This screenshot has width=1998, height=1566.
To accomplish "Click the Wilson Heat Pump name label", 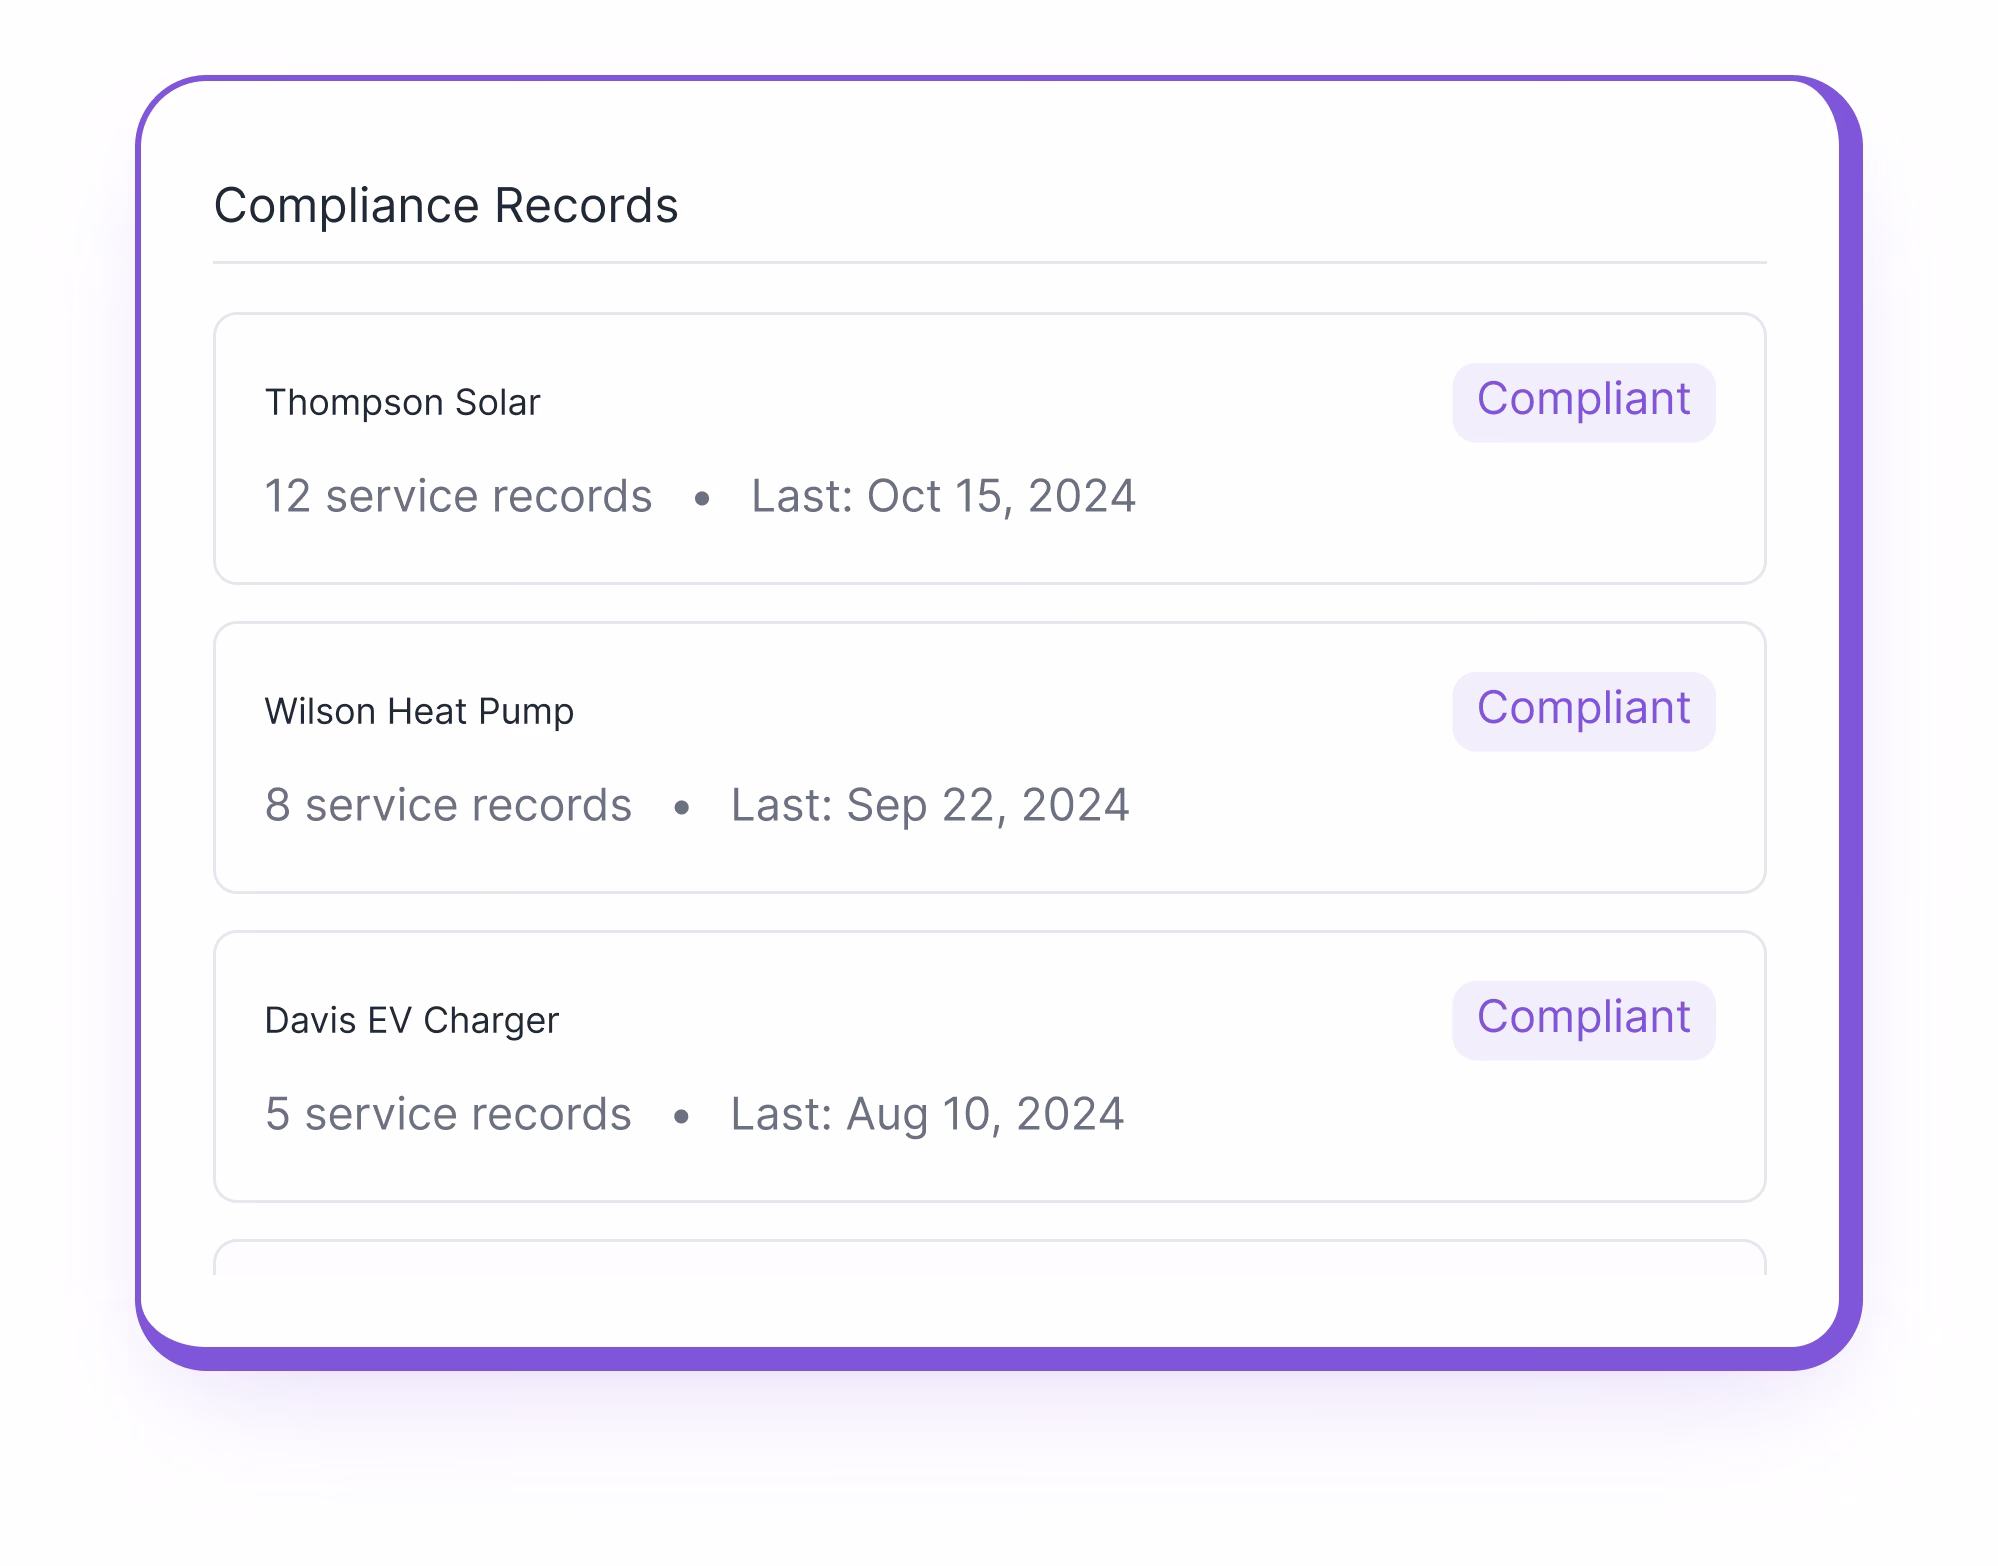I will [x=419, y=712].
